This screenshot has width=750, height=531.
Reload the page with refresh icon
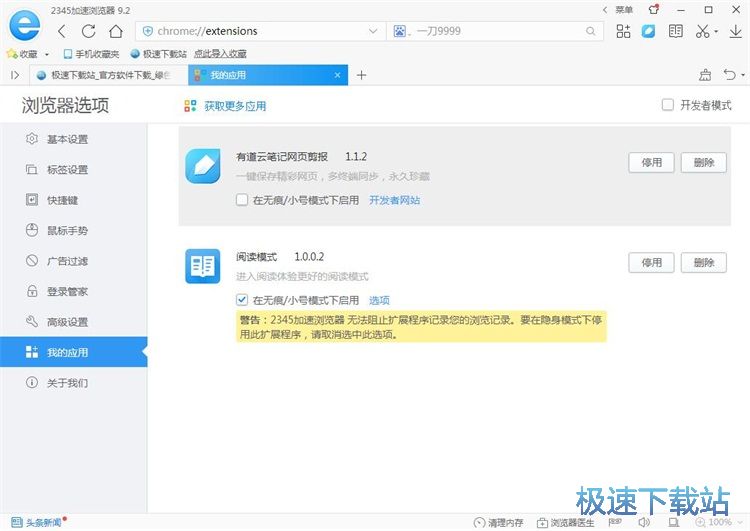point(88,32)
